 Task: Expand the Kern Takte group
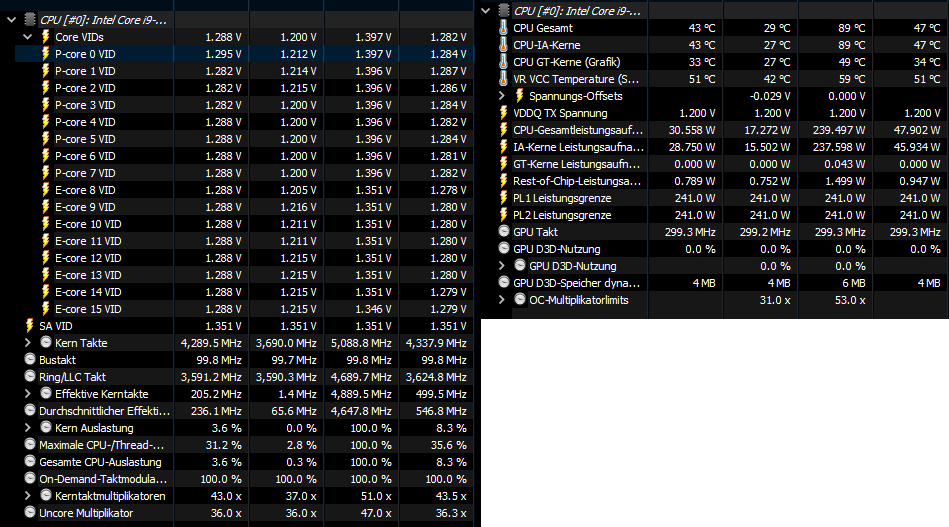(27, 343)
